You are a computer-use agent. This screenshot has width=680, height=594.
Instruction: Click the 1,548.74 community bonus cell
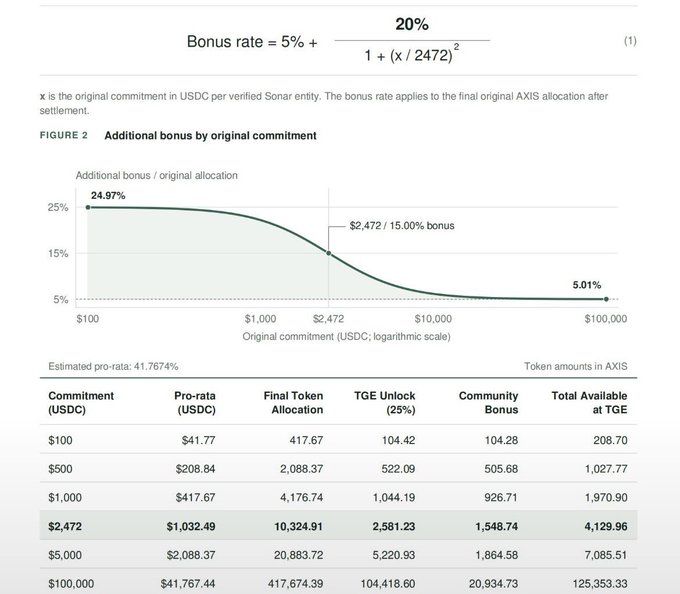pyautogui.click(x=497, y=526)
